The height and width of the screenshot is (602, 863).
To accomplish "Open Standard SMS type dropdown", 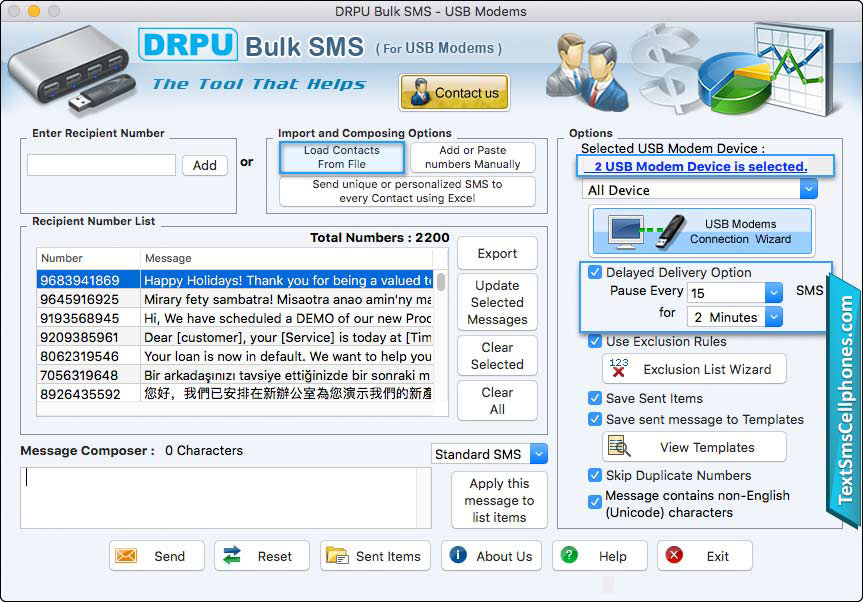I will [539, 453].
